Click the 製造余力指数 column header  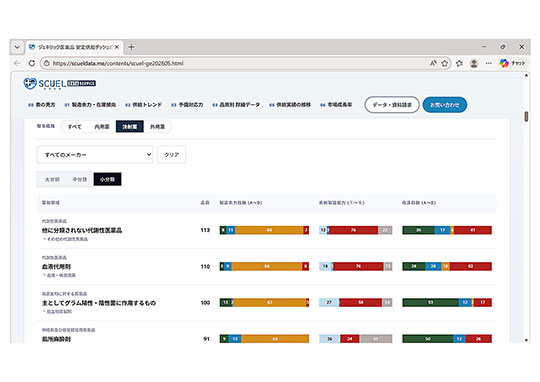tap(241, 203)
